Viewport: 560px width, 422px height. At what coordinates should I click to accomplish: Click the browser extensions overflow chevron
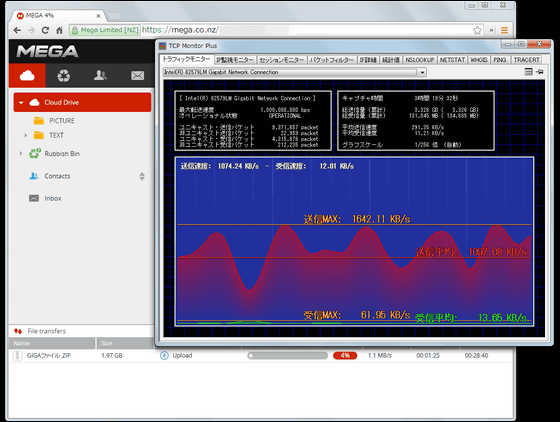tap(492, 30)
